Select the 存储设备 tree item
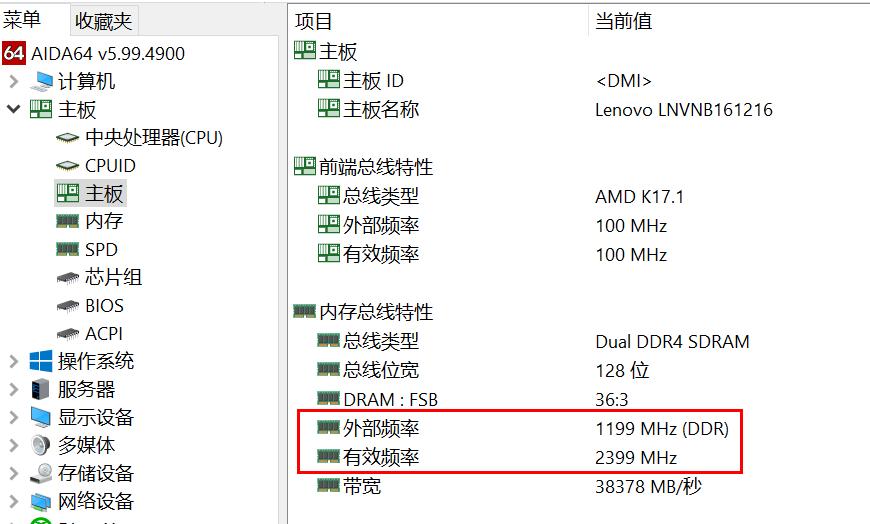The image size is (870, 524). pos(95,473)
